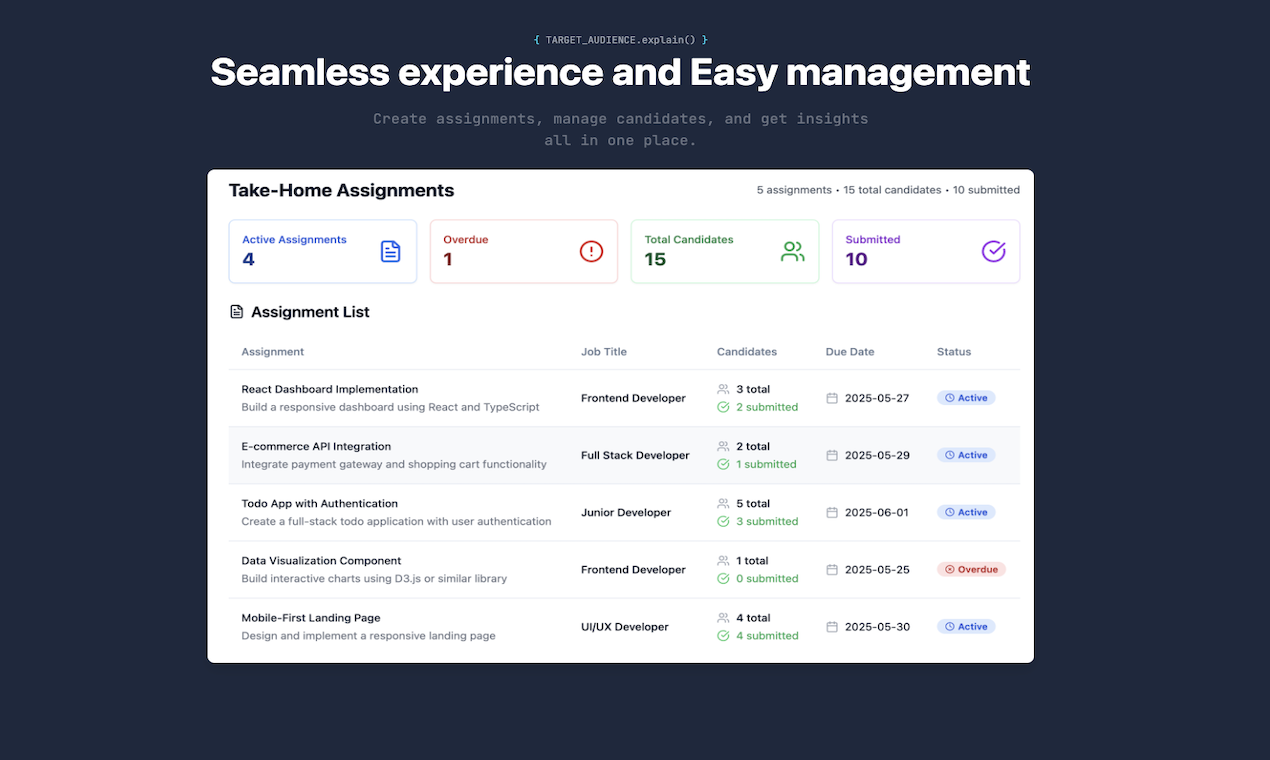Screen dimensions: 1270x760
Task: Click check icon next to '2 submitted'
Action: pyautogui.click(x=723, y=407)
